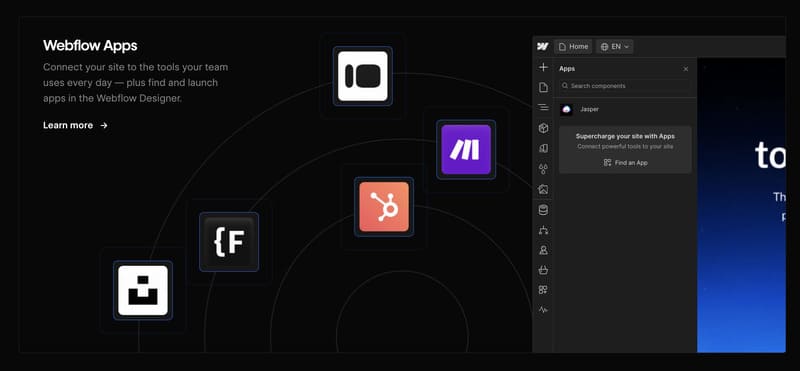Viewport: 800px width, 371px height.
Task: Click the arrow beside Learn more
Action: click(104, 126)
